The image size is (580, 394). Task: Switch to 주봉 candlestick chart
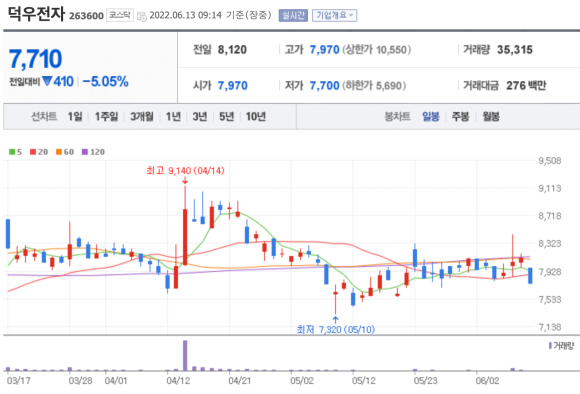point(460,117)
